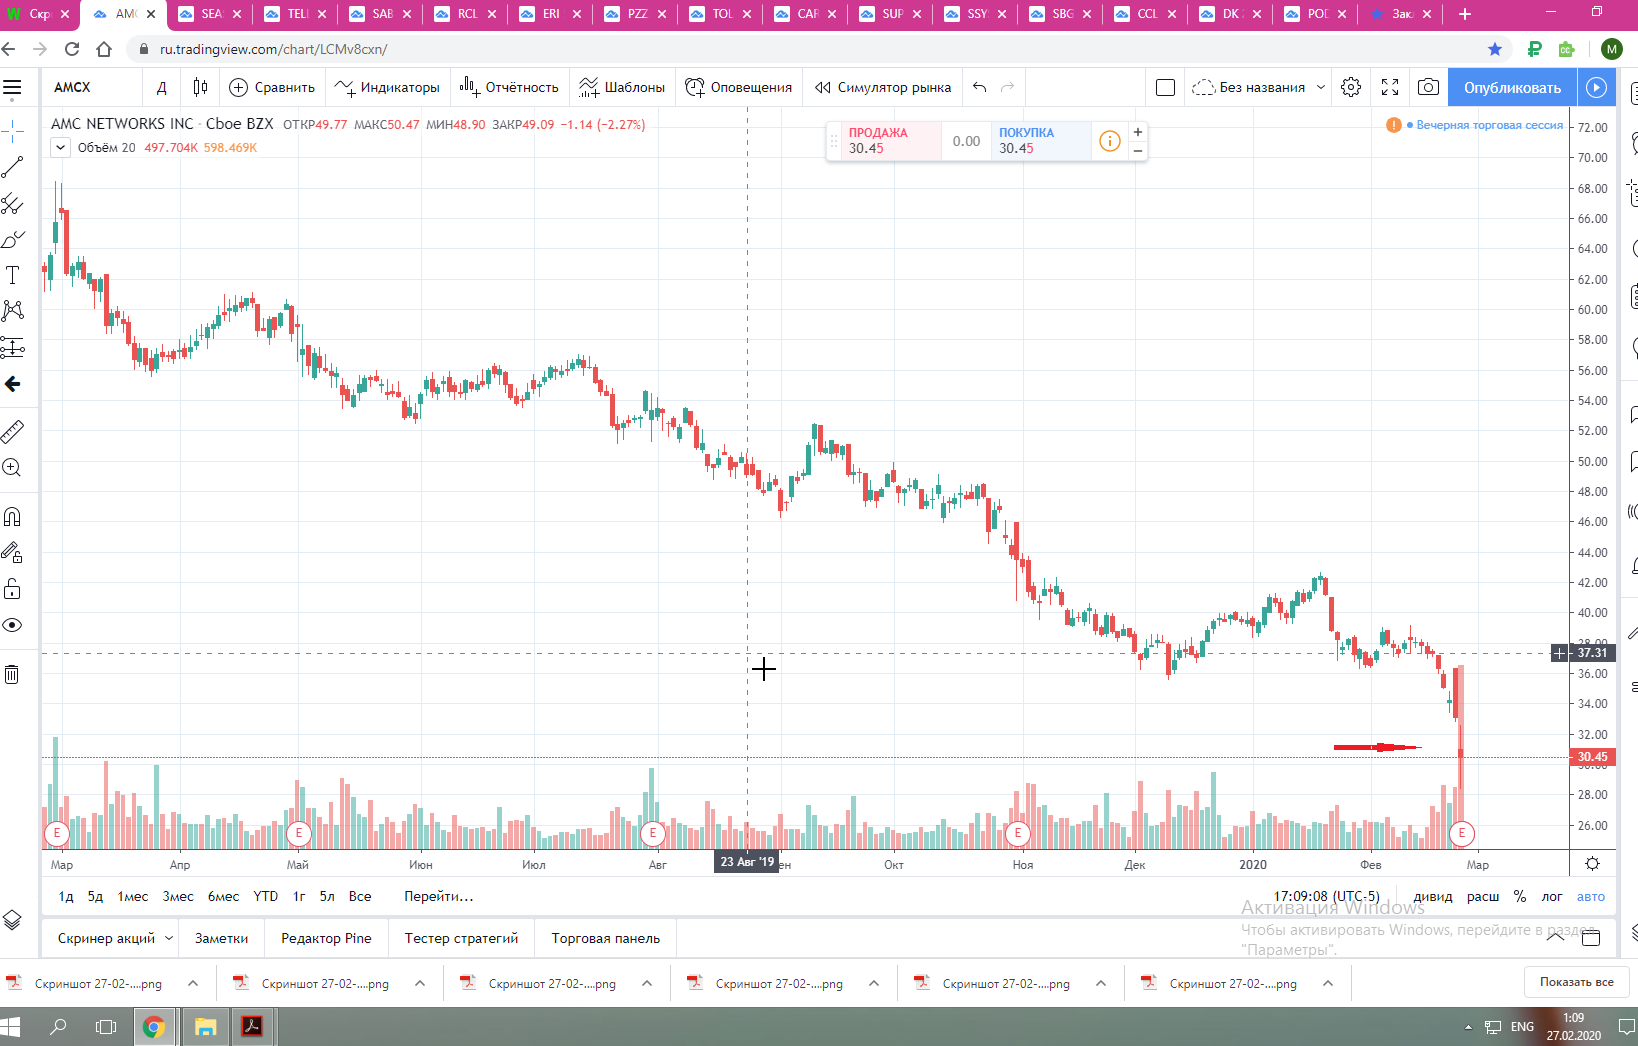
Task: Select the ruler measure tool
Action: point(13,431)
